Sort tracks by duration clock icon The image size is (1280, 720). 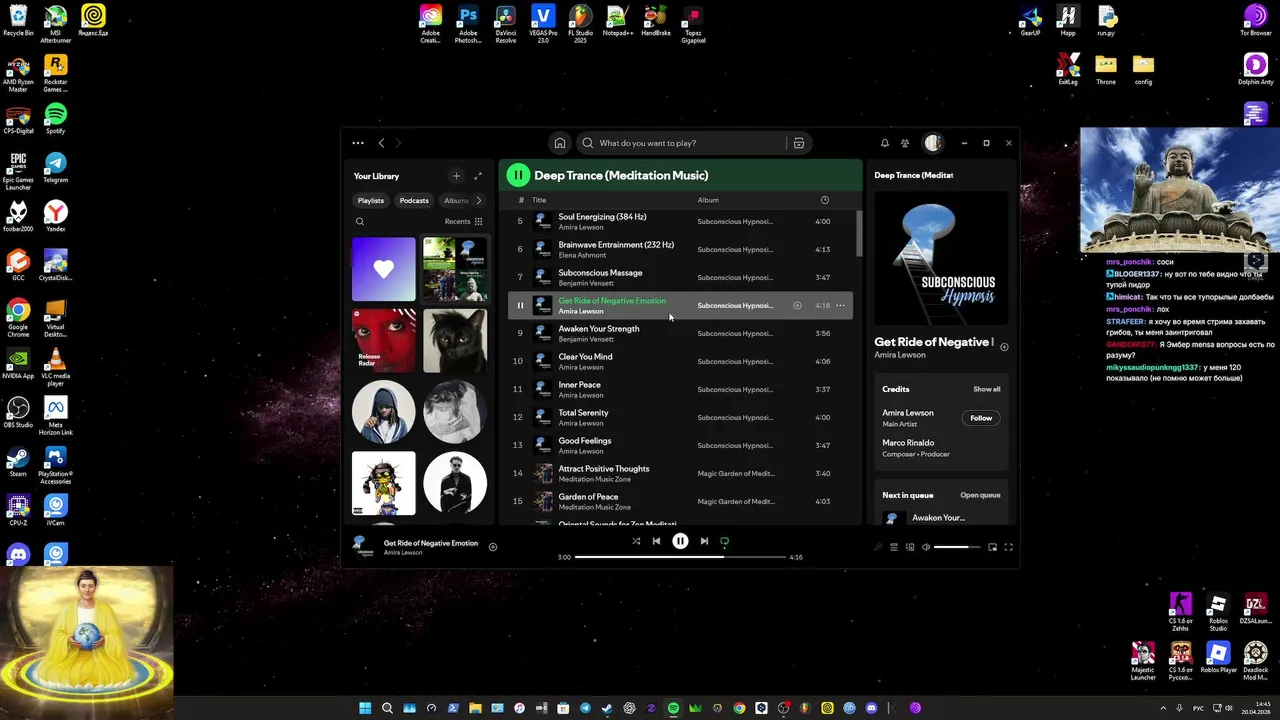click(824, 200)
